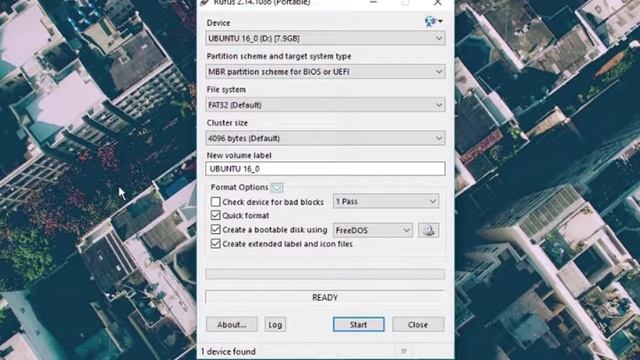Open the Log window button

click(275, 324)
